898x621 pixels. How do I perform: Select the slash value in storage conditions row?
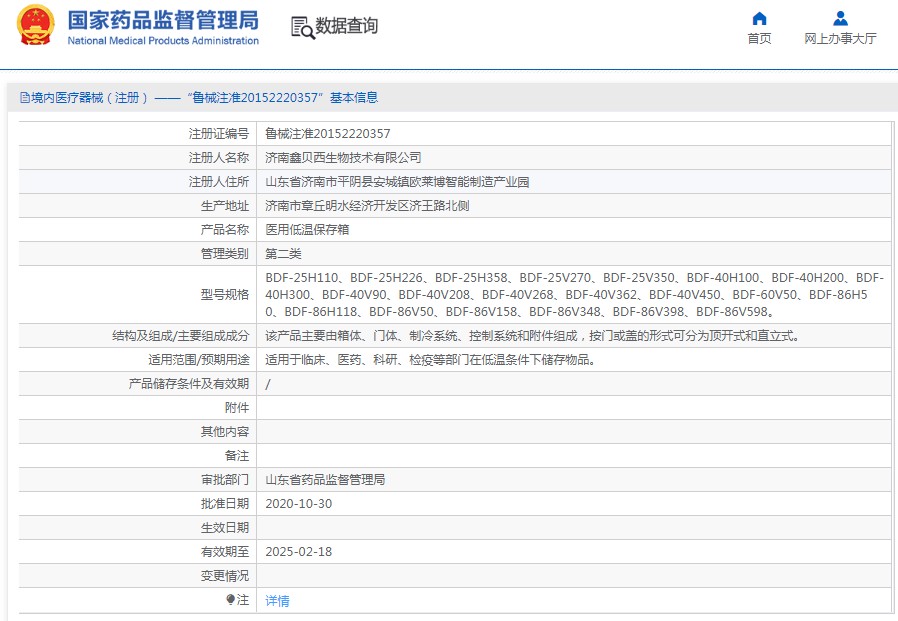click(268, 384)
